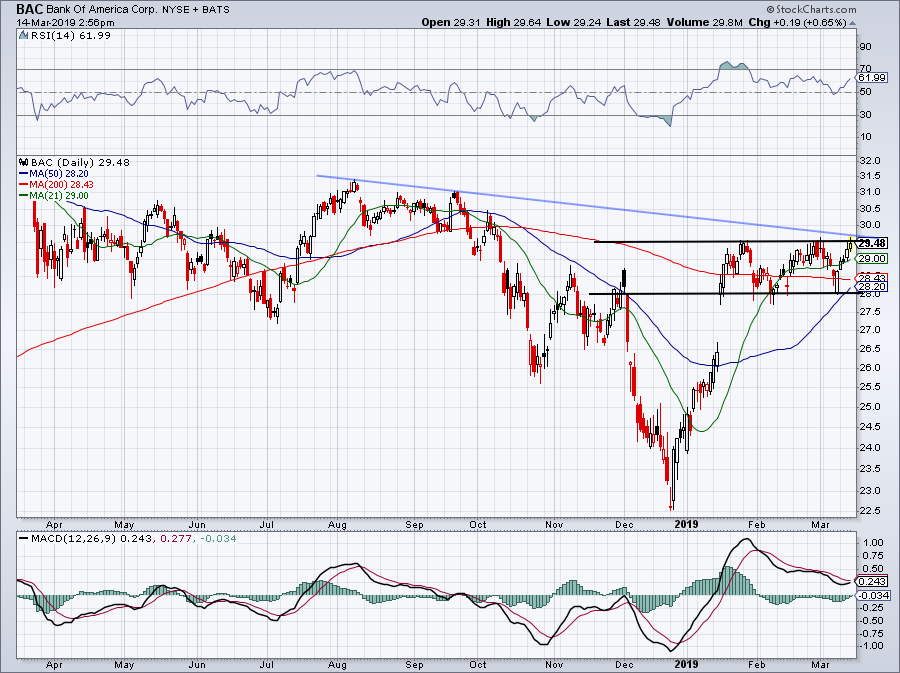Click the '14-Mar-2019 2:56pm' timestamp
The width and height of the screenshot is (900, 673).
(x=65, y=23)
